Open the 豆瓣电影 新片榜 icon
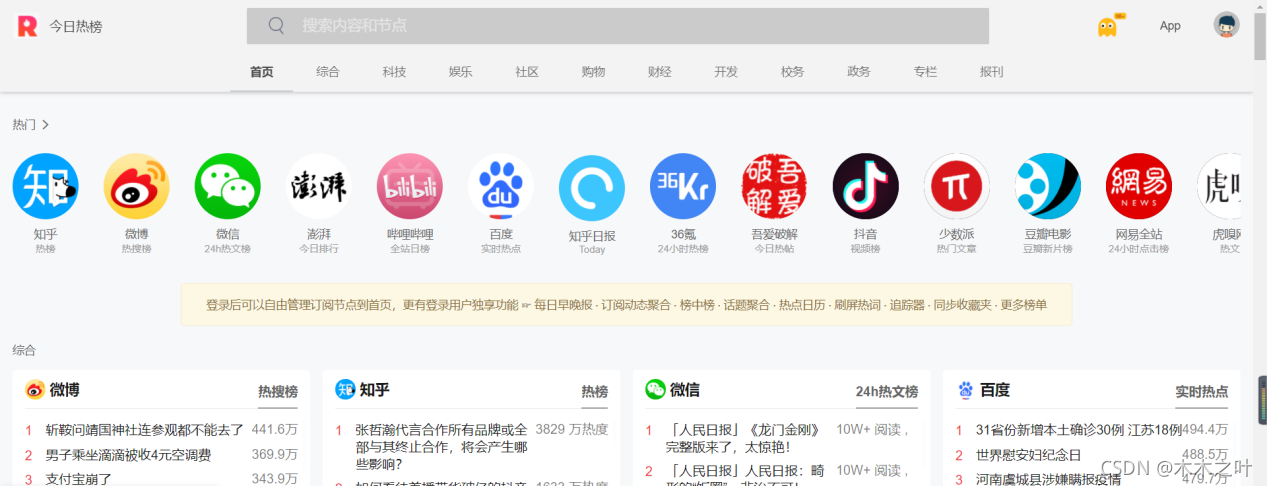The image size is (1267, 486). click(1048, 186)
